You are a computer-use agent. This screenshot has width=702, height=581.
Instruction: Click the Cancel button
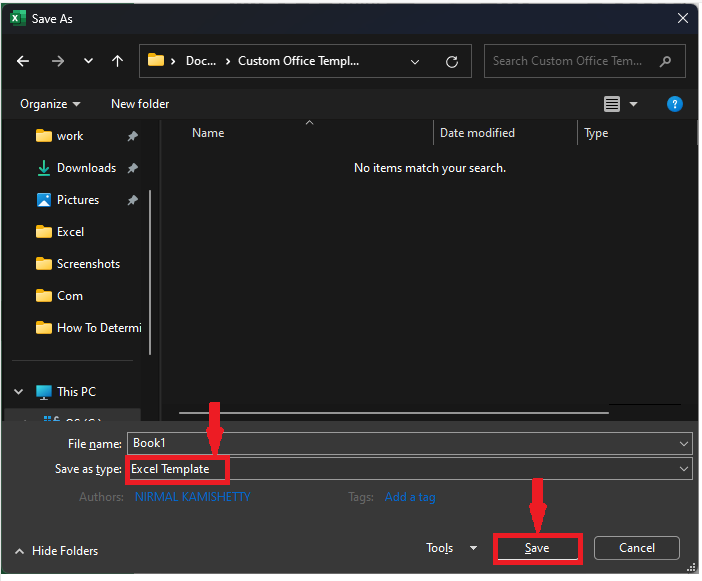tap(636, 548)
